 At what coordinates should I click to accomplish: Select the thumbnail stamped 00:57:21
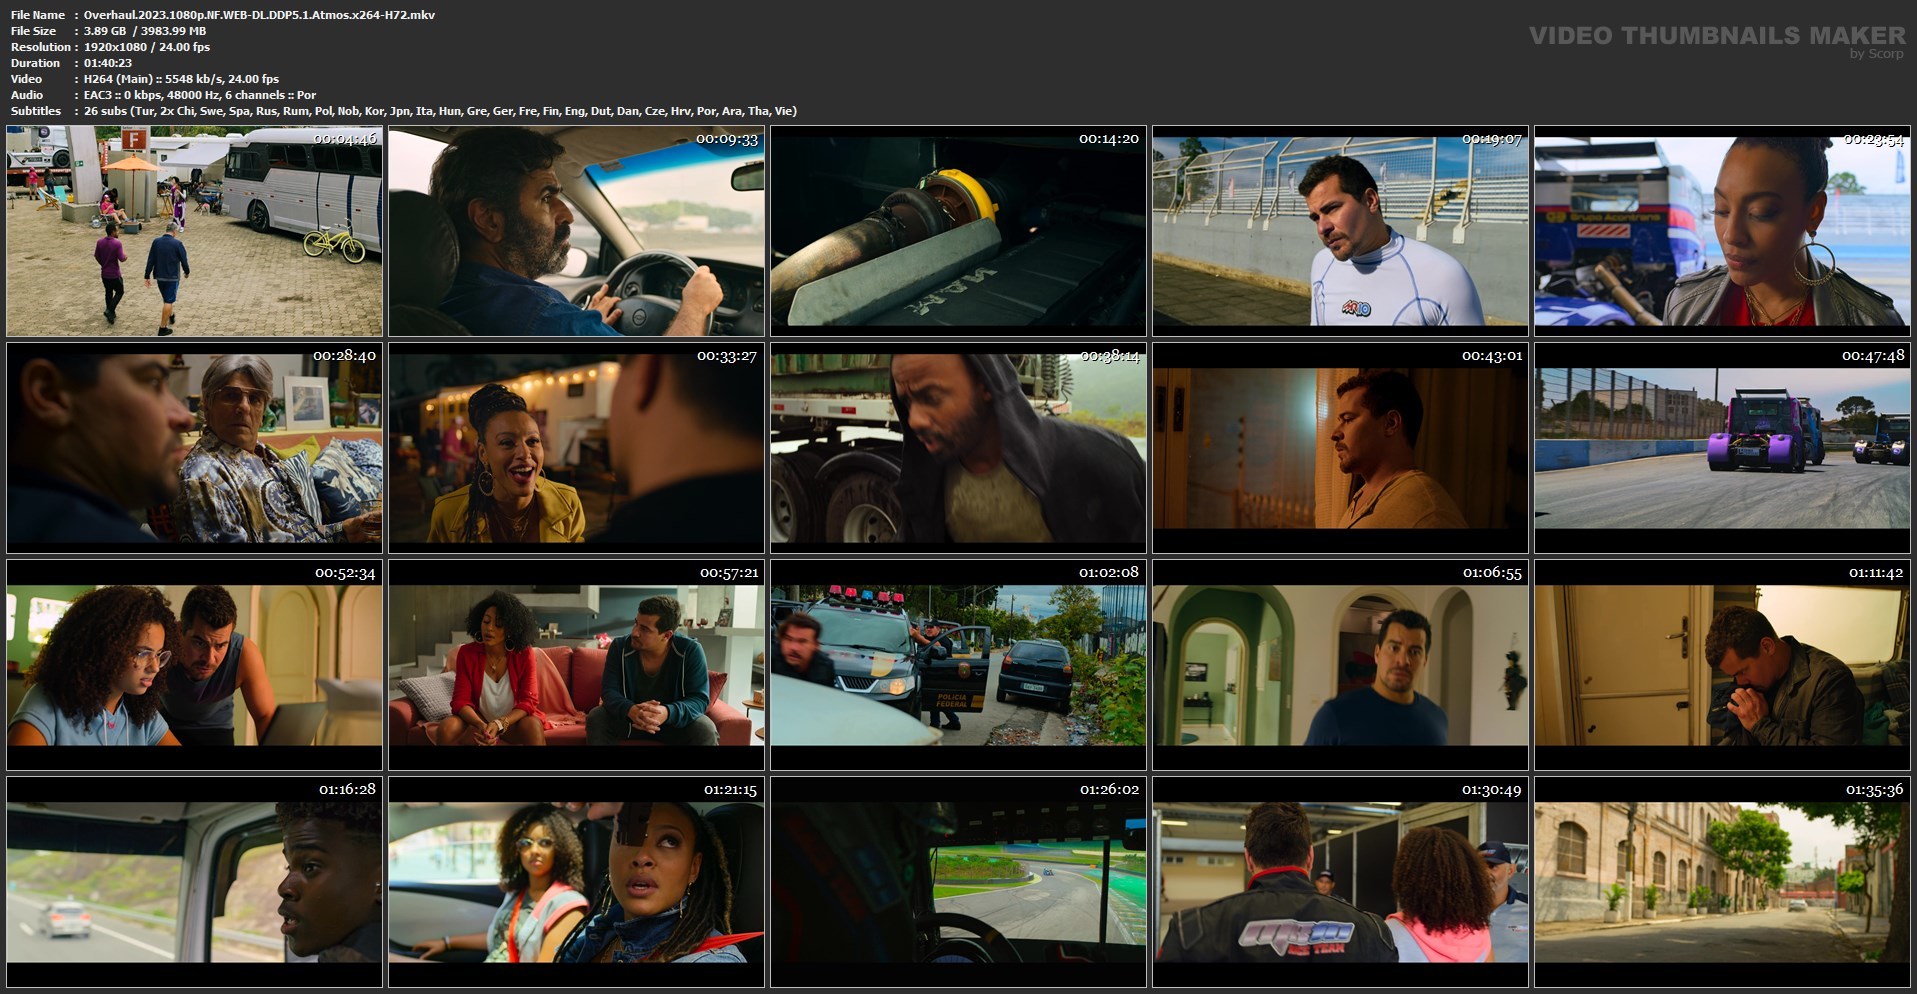[x=576, y=665]
